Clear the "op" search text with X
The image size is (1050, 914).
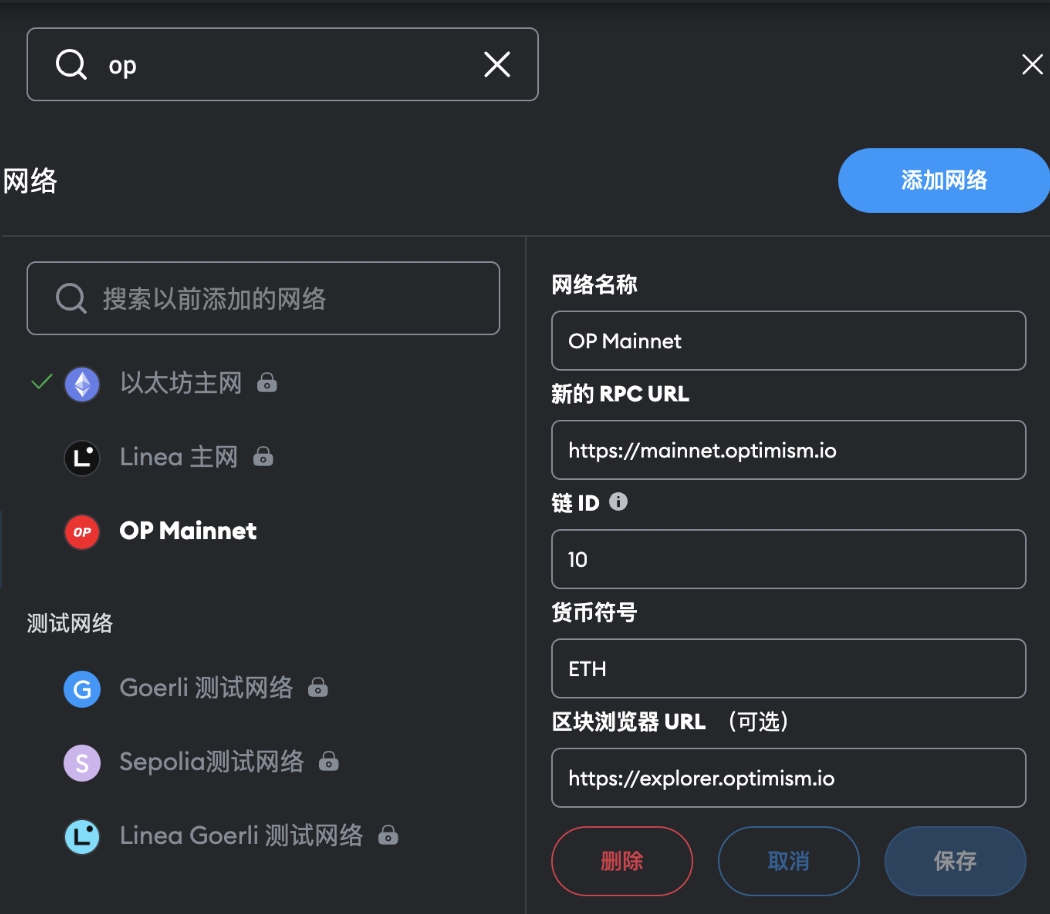[x=497, y=64]
